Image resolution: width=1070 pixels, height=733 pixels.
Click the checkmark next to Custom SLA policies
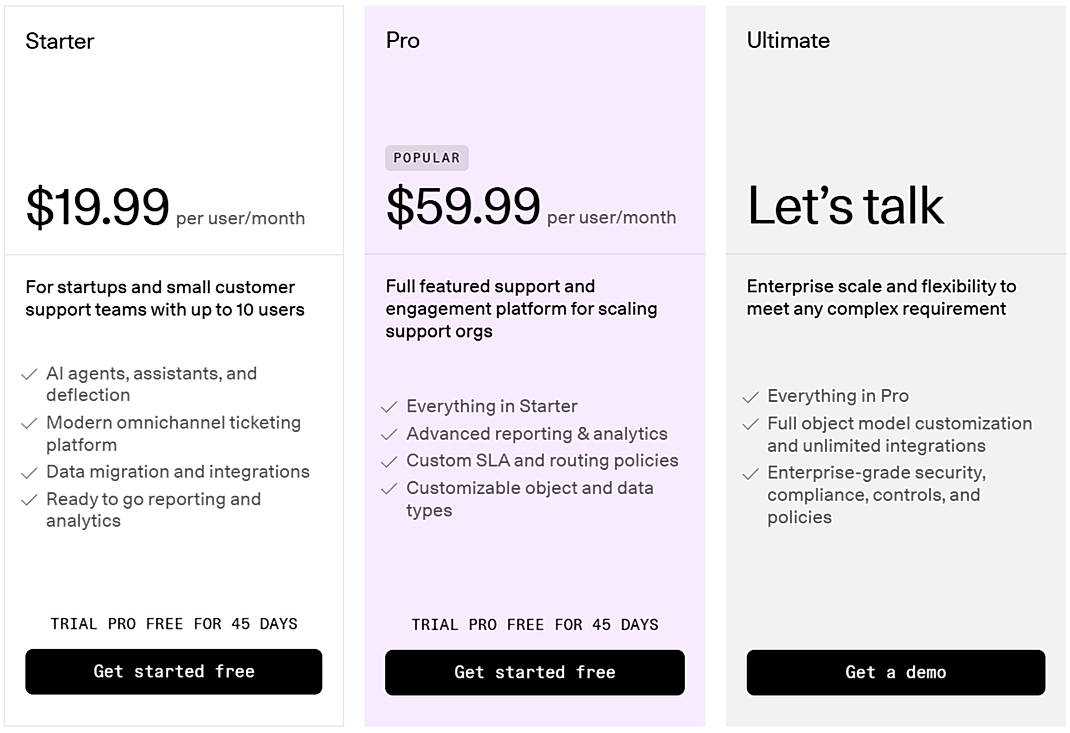(x=390, y=461)
